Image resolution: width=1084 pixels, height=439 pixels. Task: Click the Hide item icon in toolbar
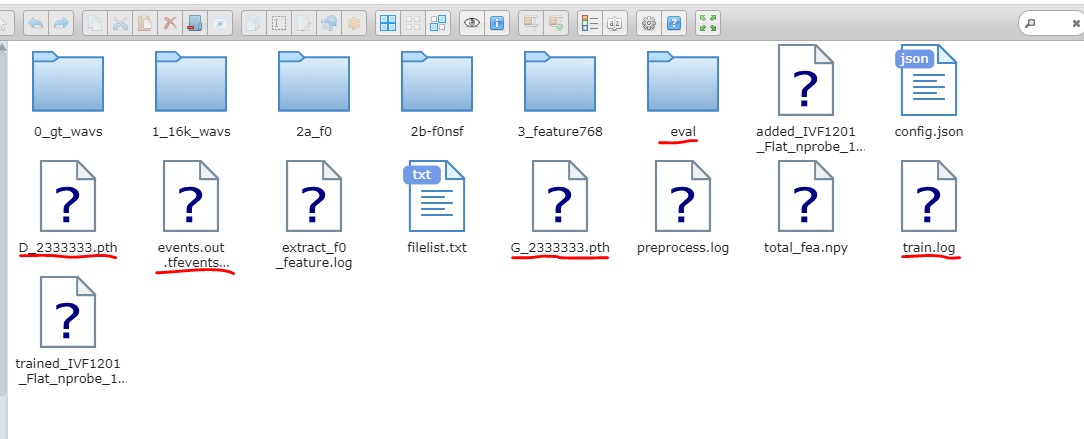click(220, 24)
